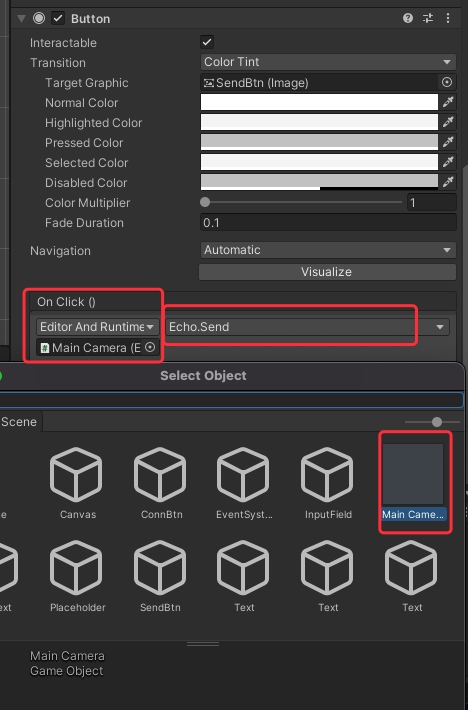Collapse the Button component foldout arrow
Viewport: 468px width, 710px height.
pos(21,19)
